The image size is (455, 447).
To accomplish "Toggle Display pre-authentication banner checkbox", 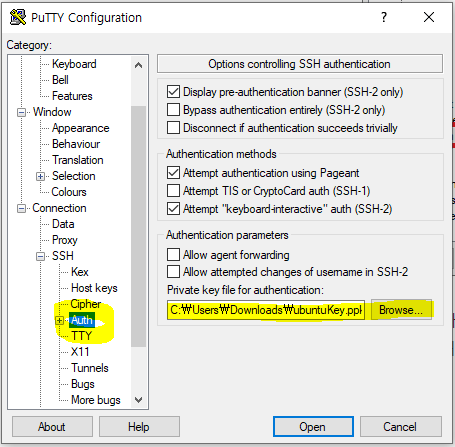I will [173, 92].
